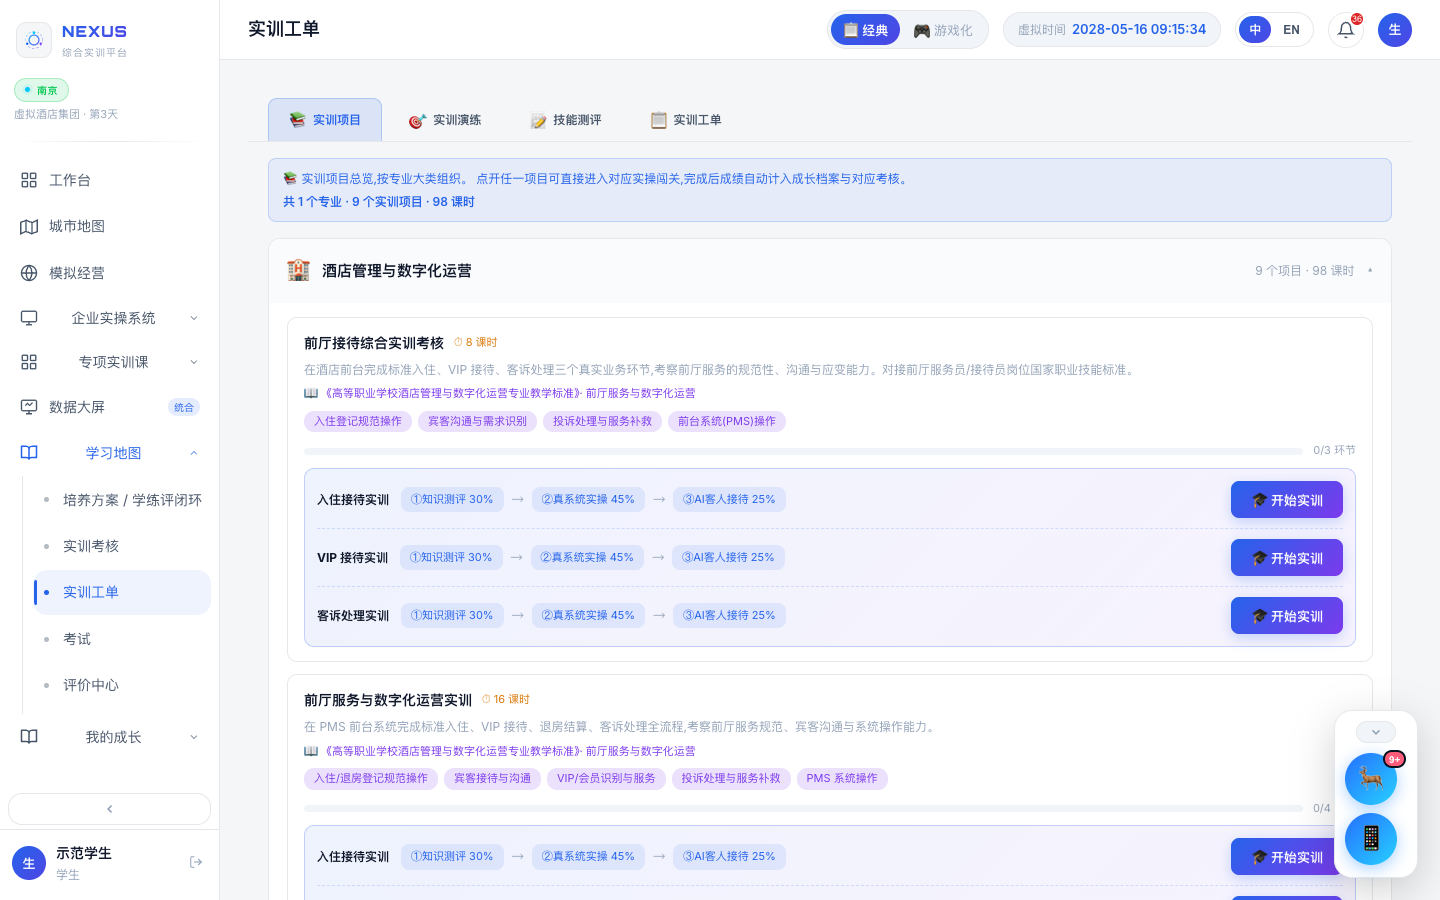Click the logout icon beside 示范学生
The height and width of the screenshot is (900, 1440).
point(196,862)
